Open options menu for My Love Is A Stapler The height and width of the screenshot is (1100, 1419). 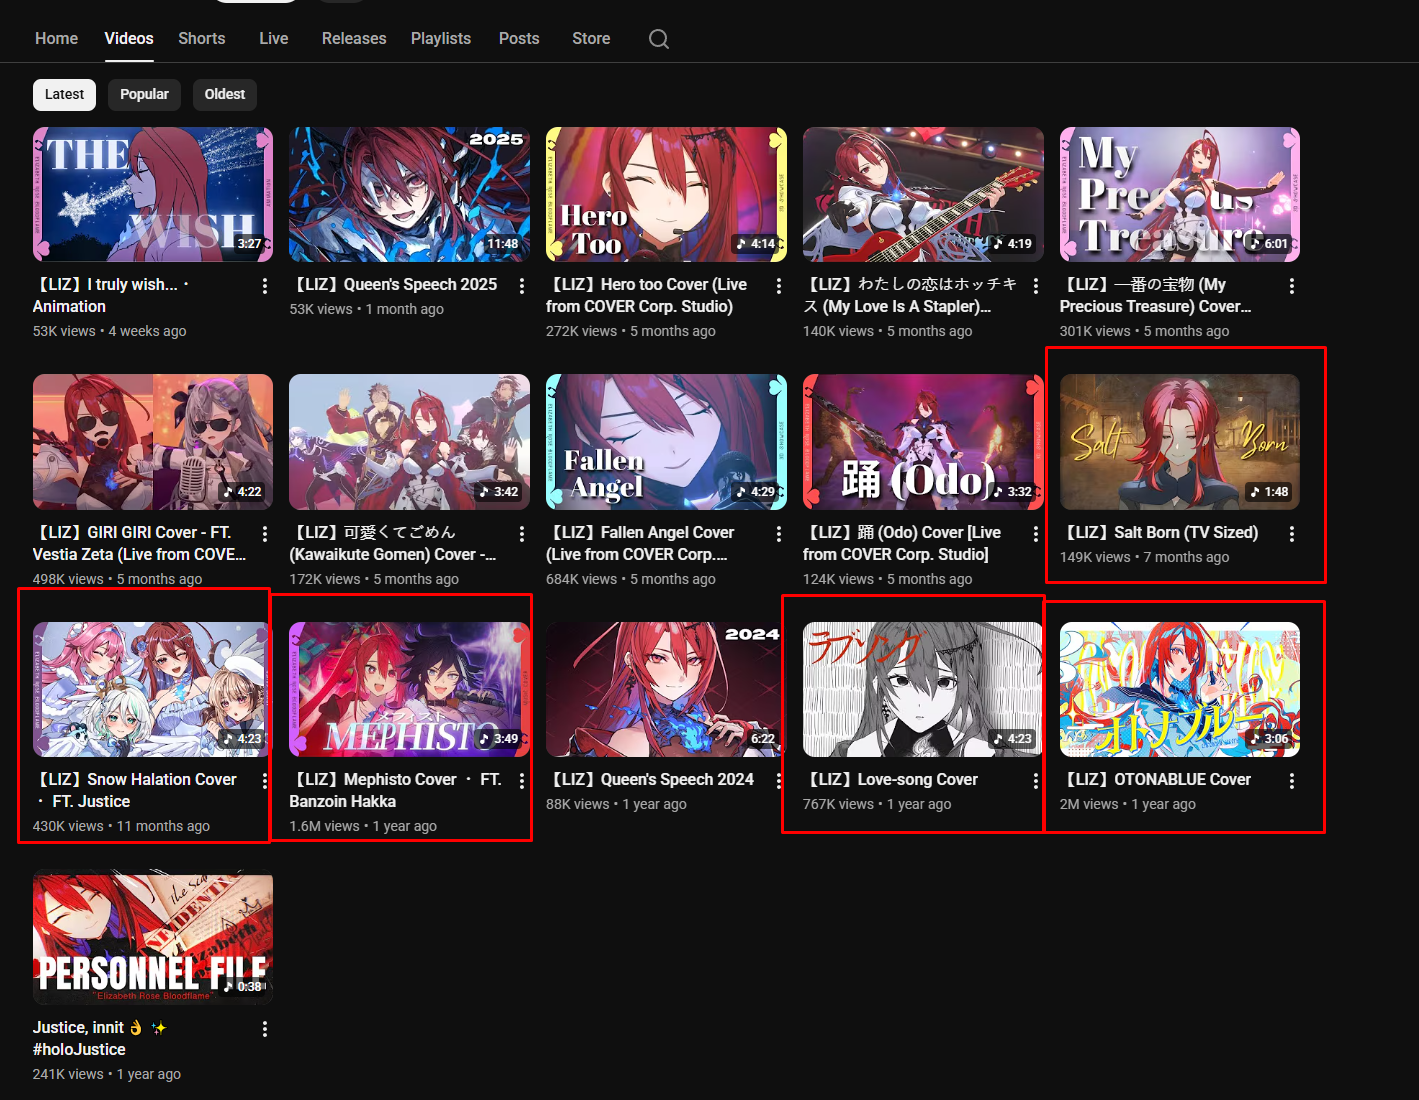(x=1035, y=286)
